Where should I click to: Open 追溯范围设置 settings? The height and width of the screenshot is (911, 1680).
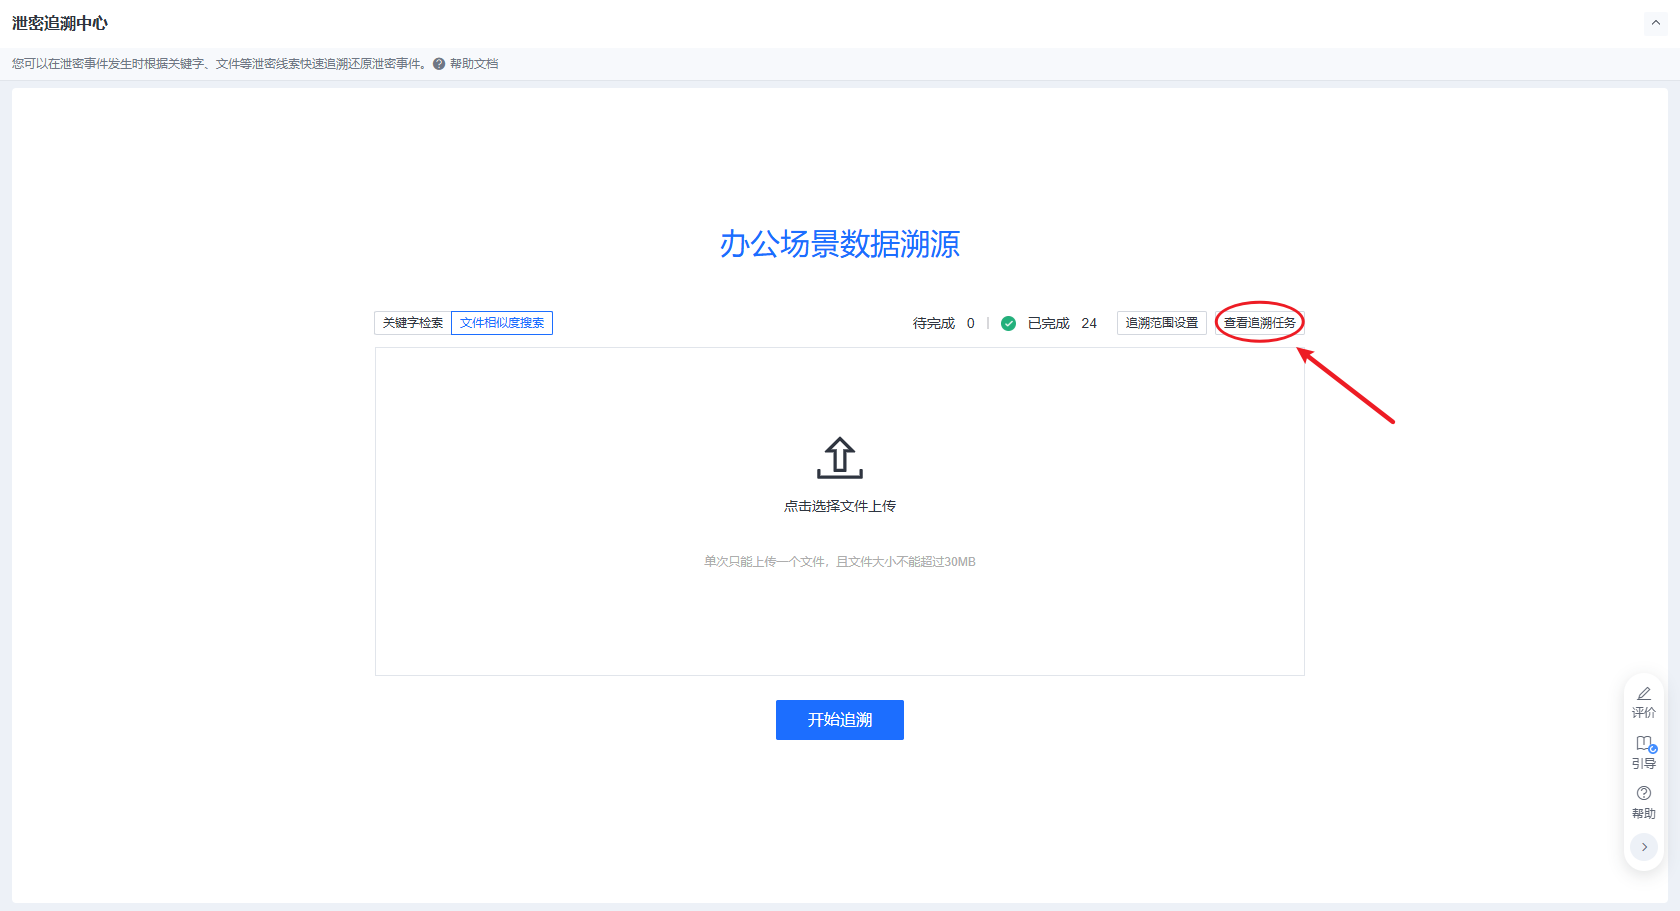pyautogui.click(x=1161, y=323)
